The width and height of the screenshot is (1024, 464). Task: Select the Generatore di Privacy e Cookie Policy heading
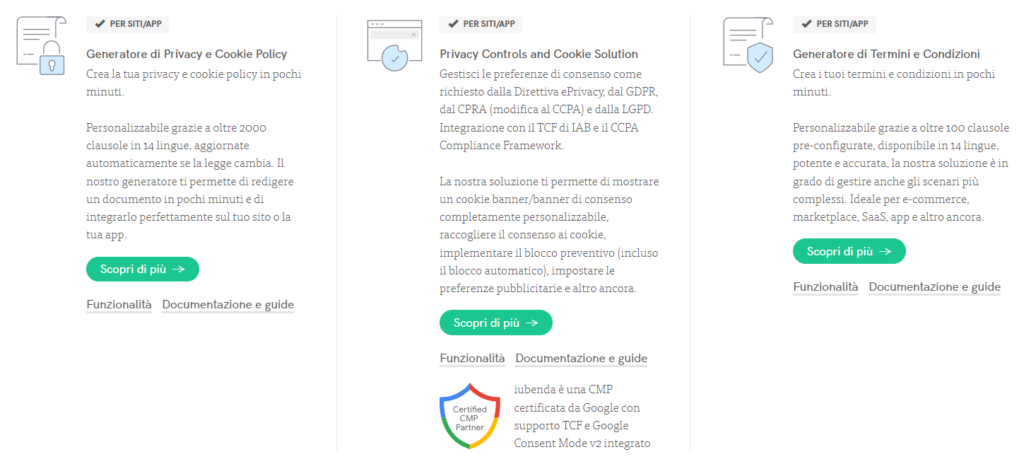pyautogui.click(x=187, y=54)
